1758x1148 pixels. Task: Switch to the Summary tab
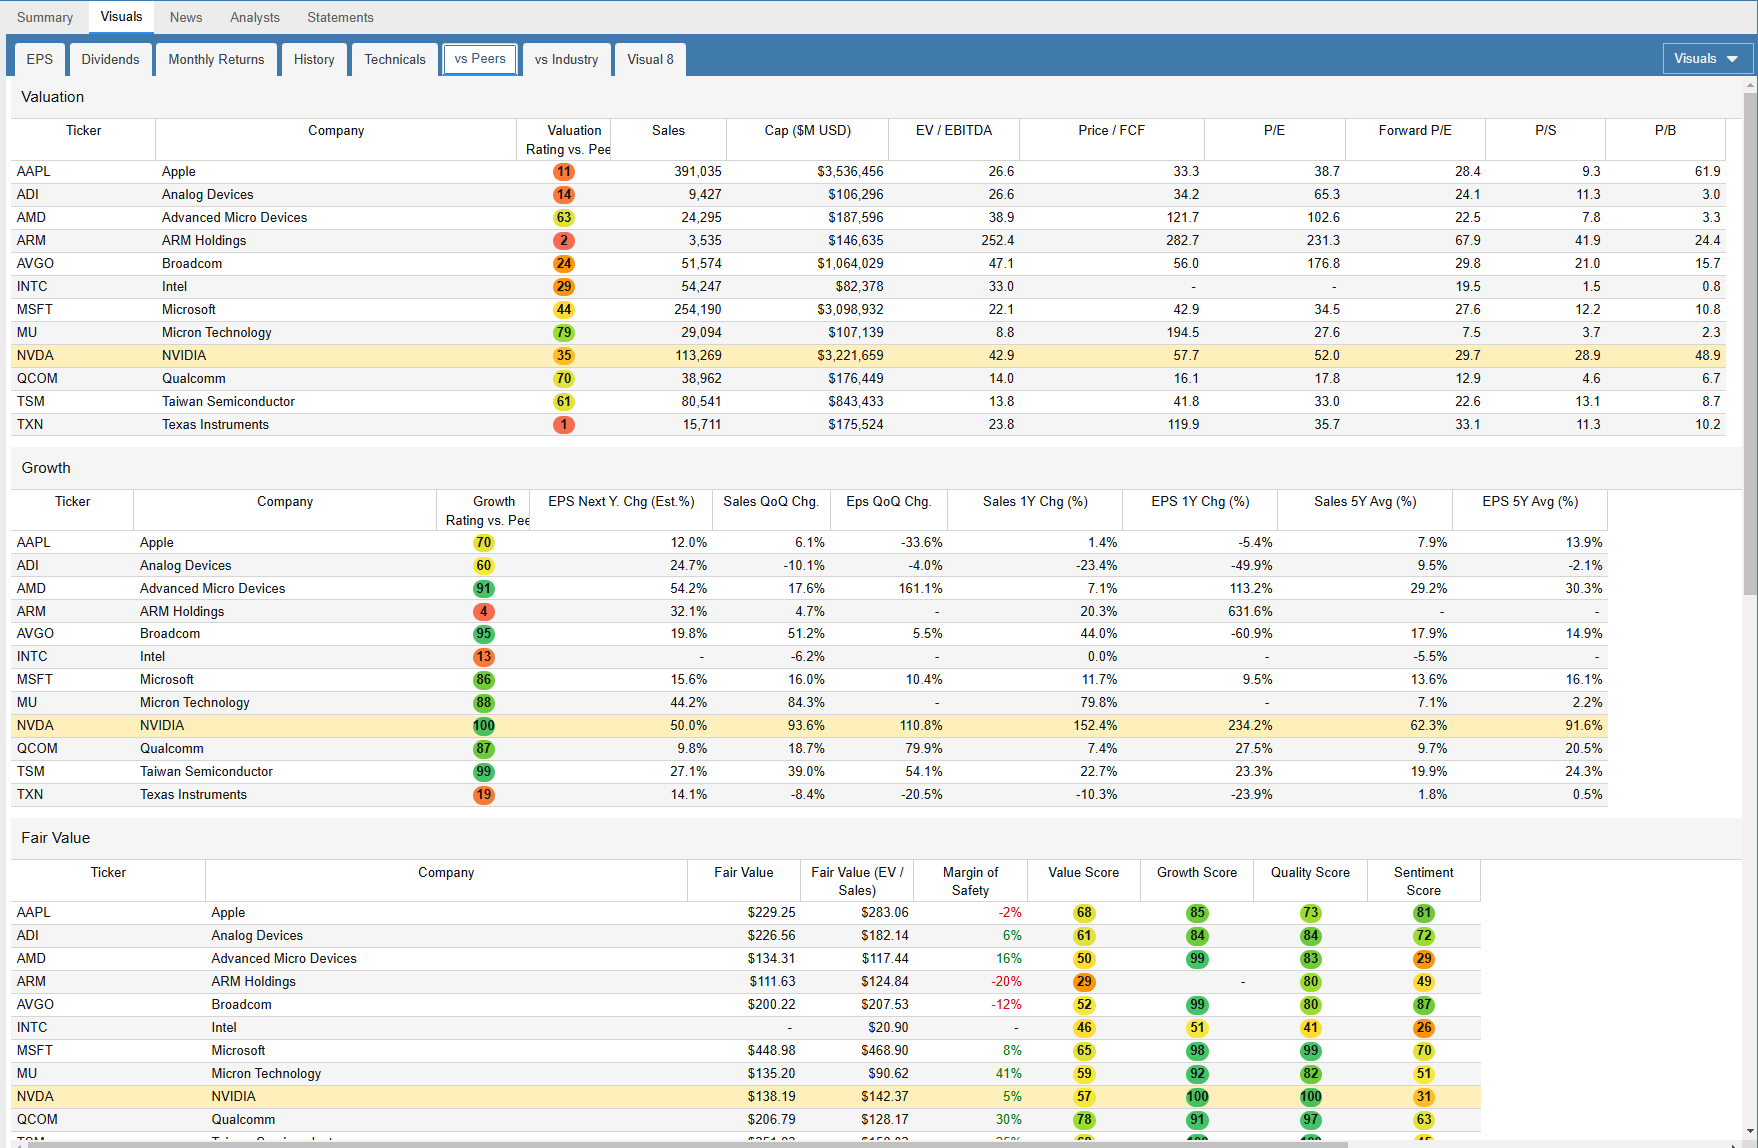pyautogui.click(x=45, y=17)
